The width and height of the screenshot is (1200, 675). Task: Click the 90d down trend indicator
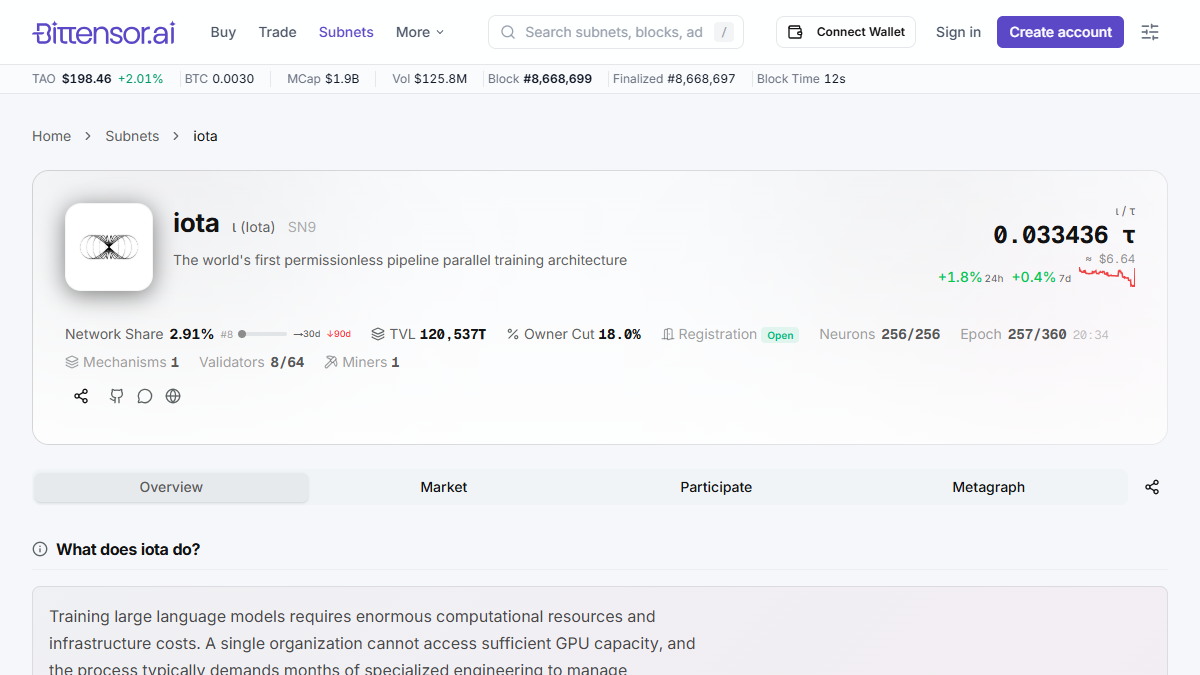[339, 334]
